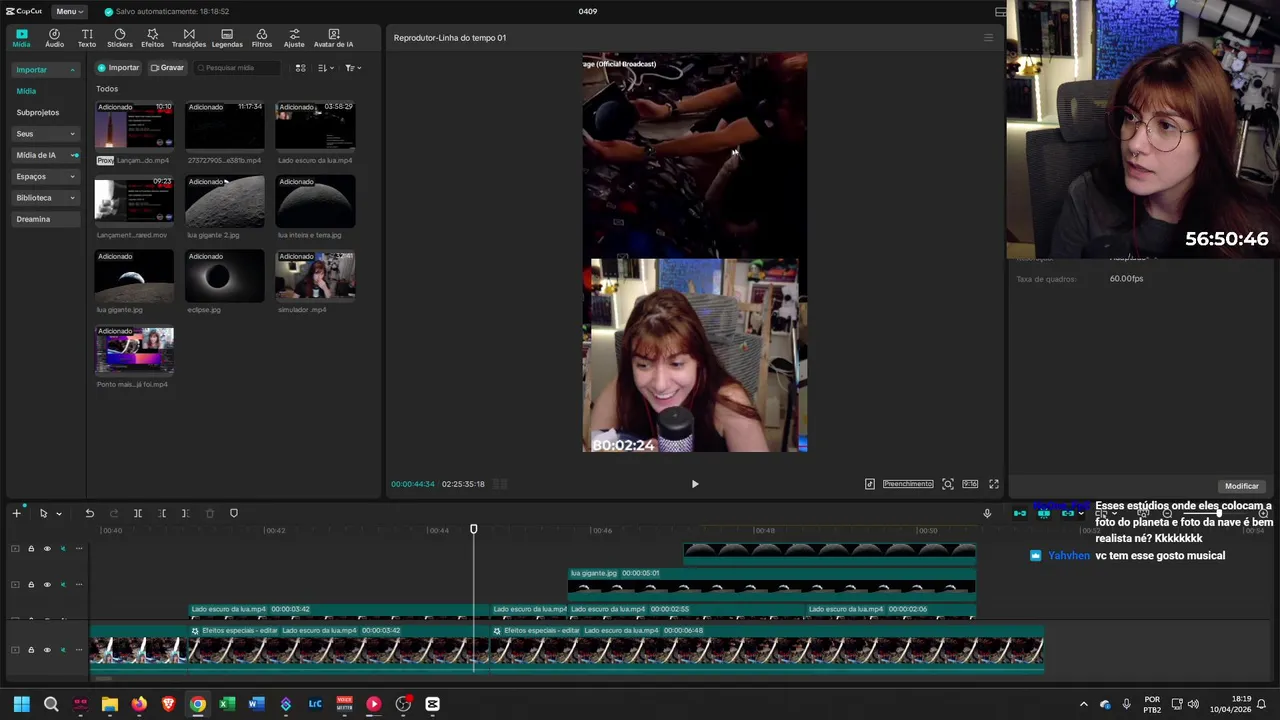
Task: Open the Filtros panel
Action: (x=262, y=38)
